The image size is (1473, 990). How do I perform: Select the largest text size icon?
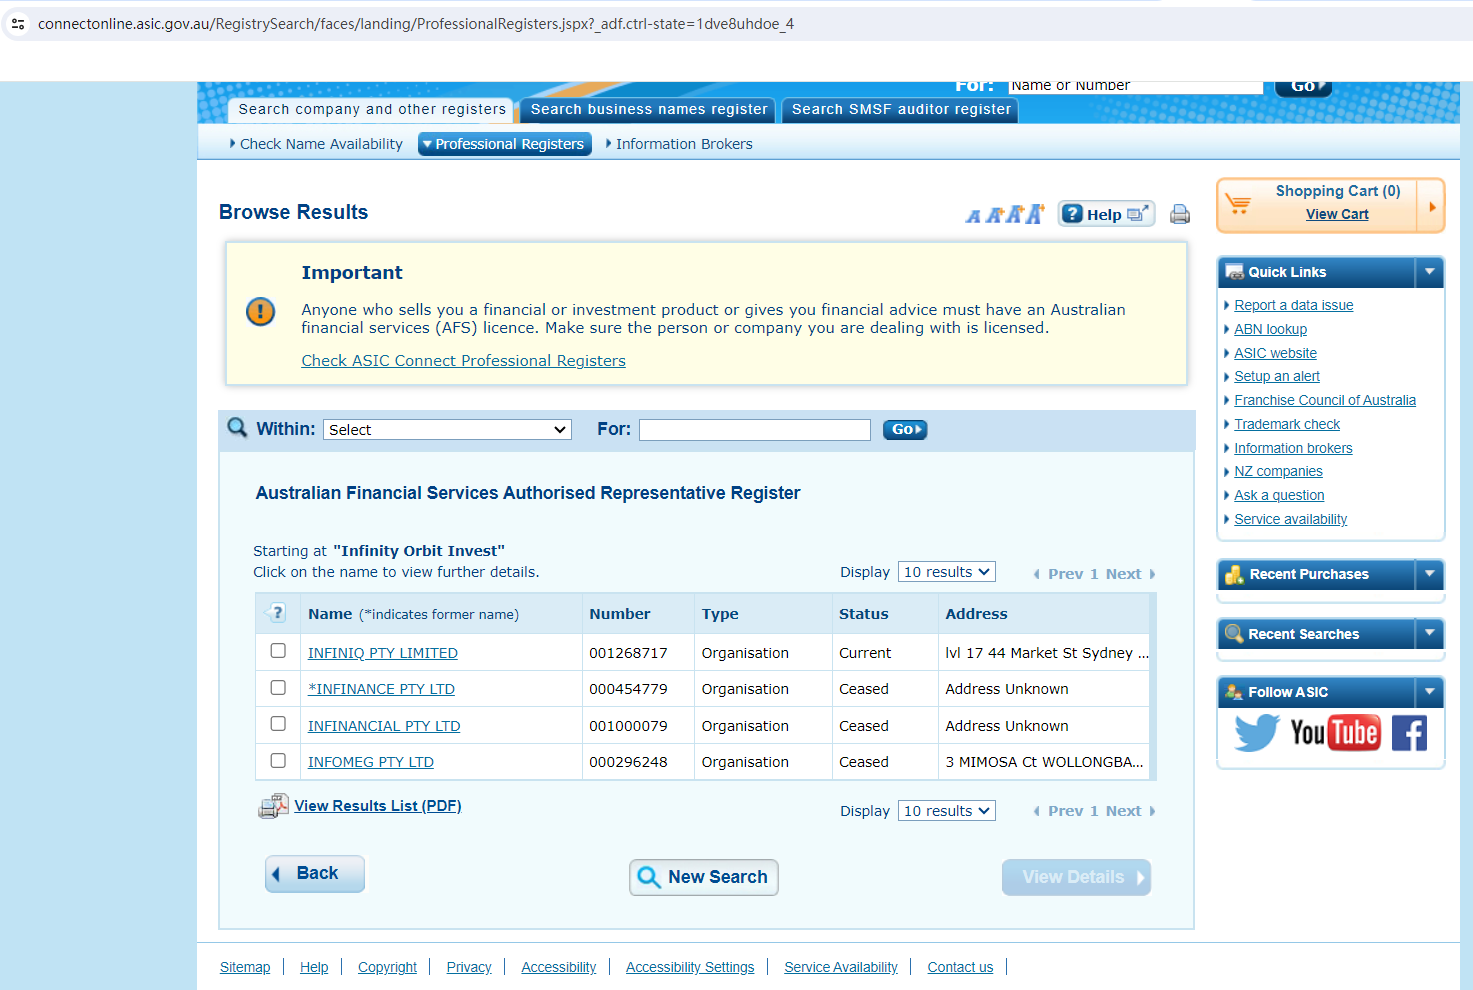1035,213
